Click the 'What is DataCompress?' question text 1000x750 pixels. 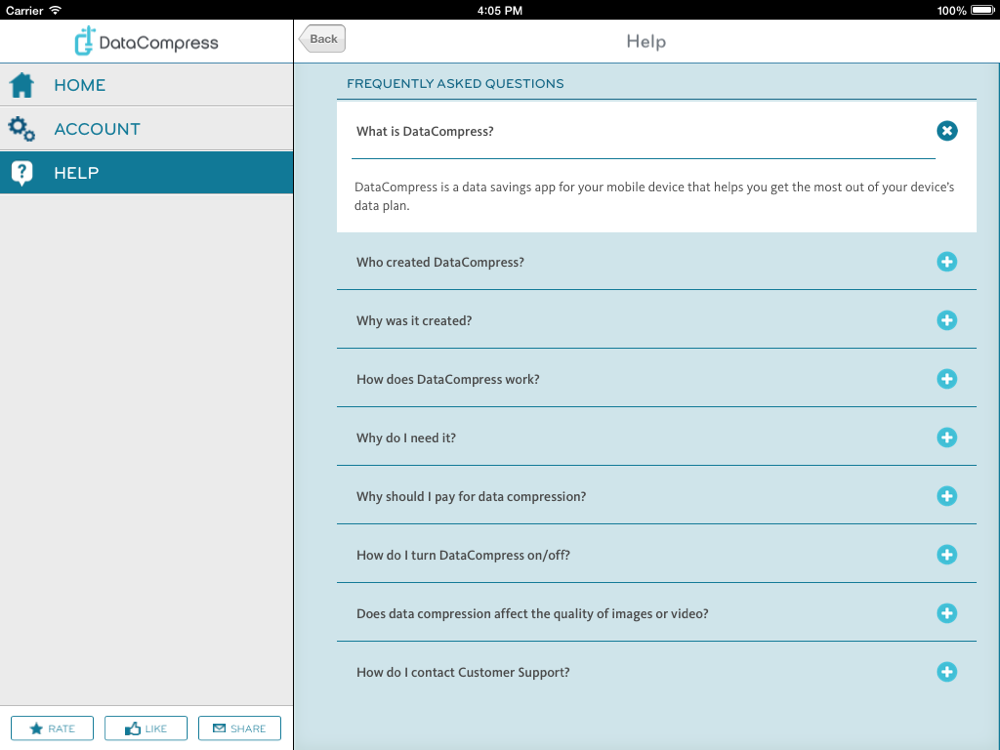coord(425,131)
